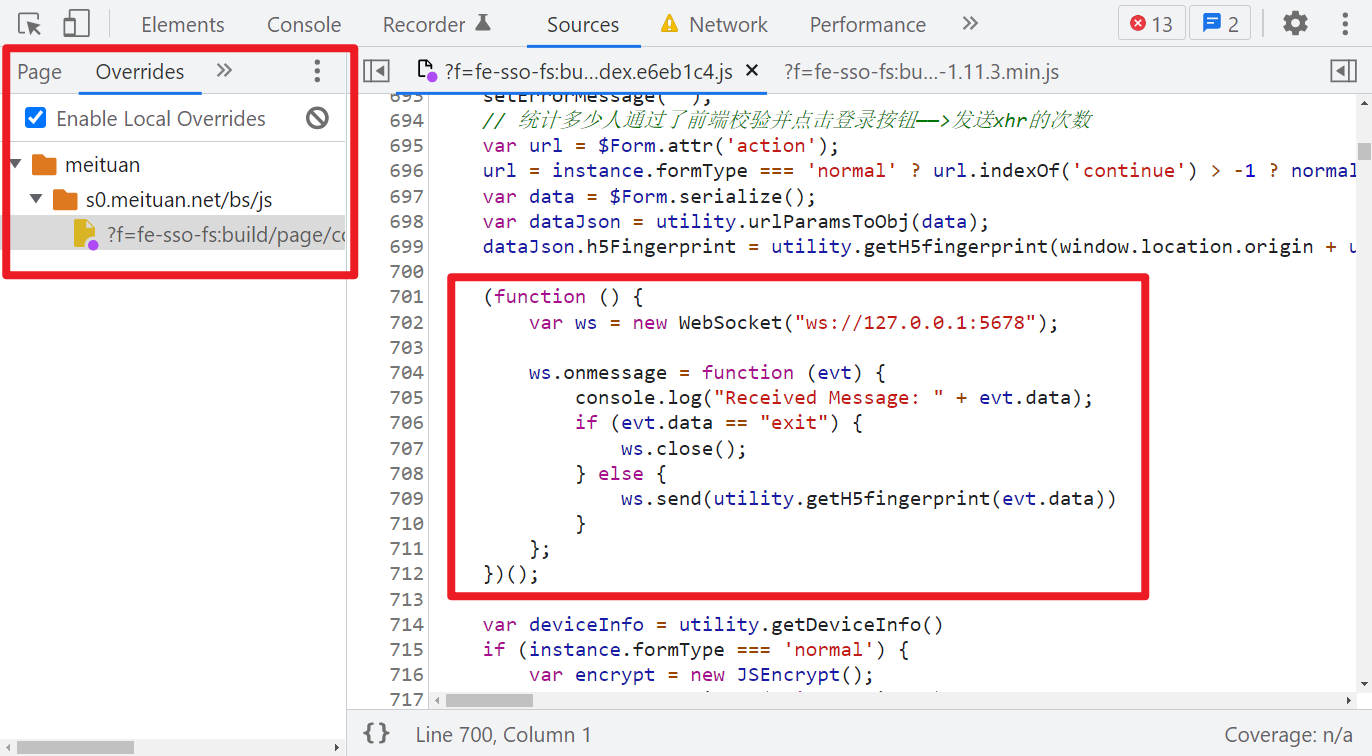Open the Recorder tab
Image resolution: width=1372 pixels, height=756 pixels.
pyautogui.click(x=437, y=24)
